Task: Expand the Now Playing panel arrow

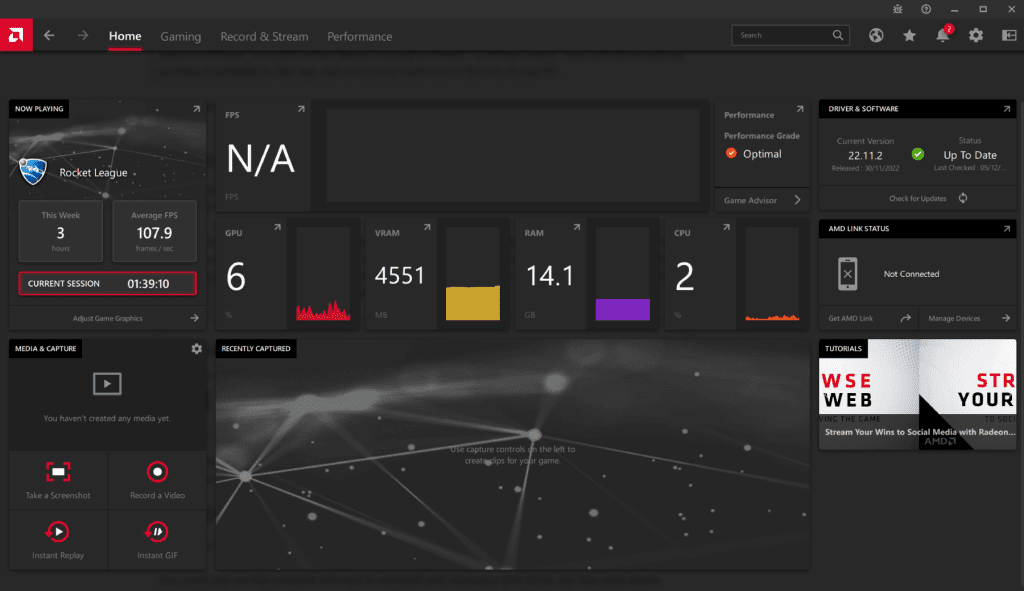Action: [197, 109]
